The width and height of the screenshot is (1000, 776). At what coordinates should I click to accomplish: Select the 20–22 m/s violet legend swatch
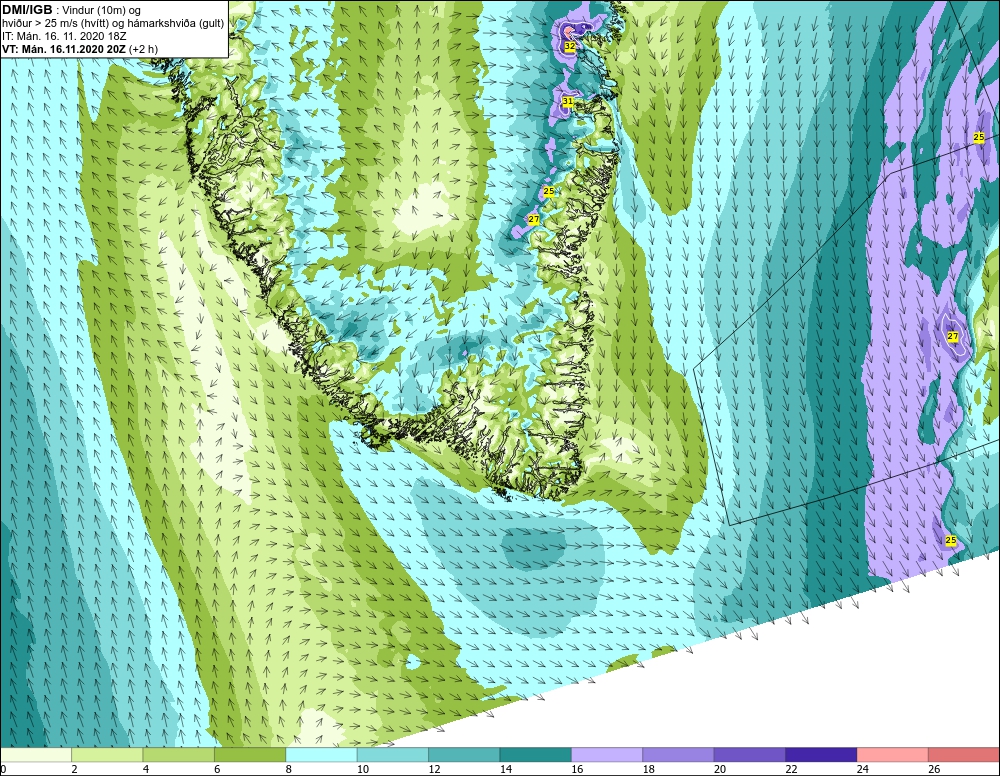coord(750,755)
